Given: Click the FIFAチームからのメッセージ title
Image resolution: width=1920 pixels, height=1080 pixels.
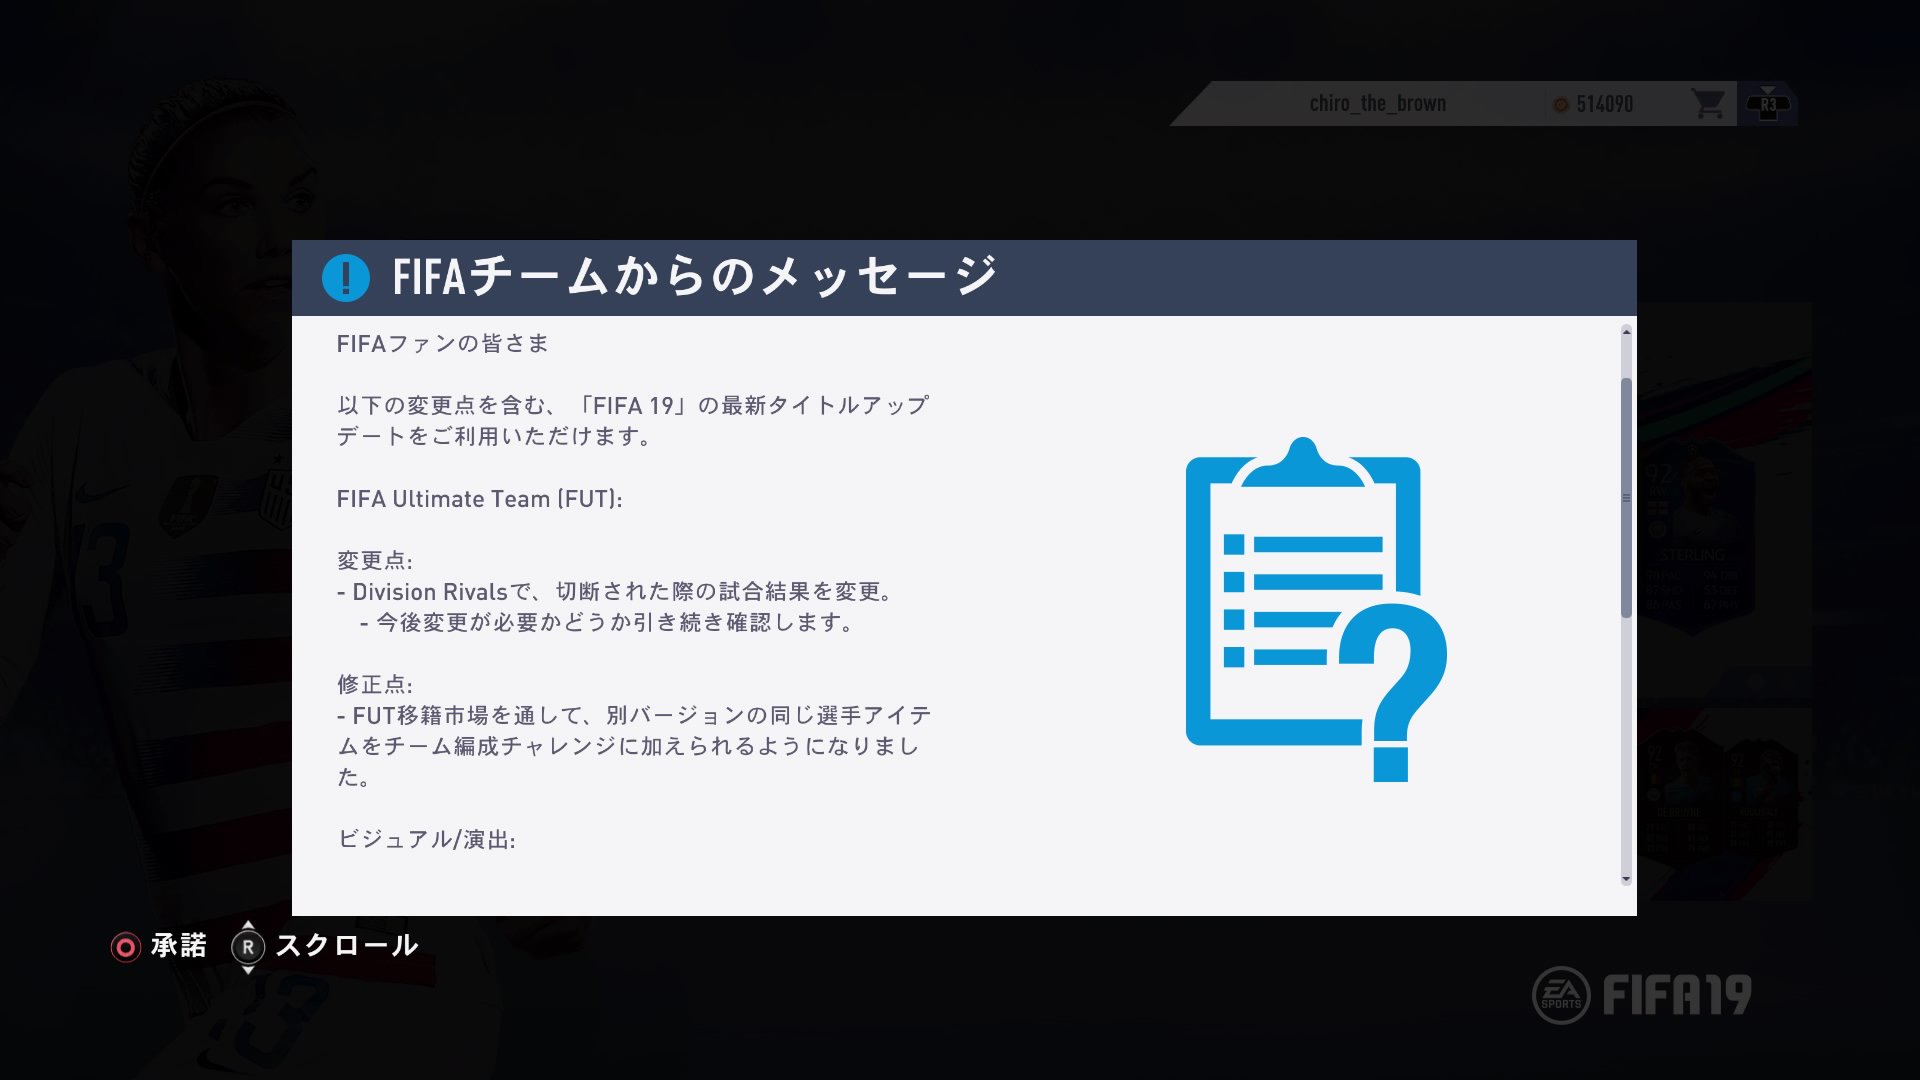Looking at the screenshot, I should pyautogui.click(x=695, y=277).
